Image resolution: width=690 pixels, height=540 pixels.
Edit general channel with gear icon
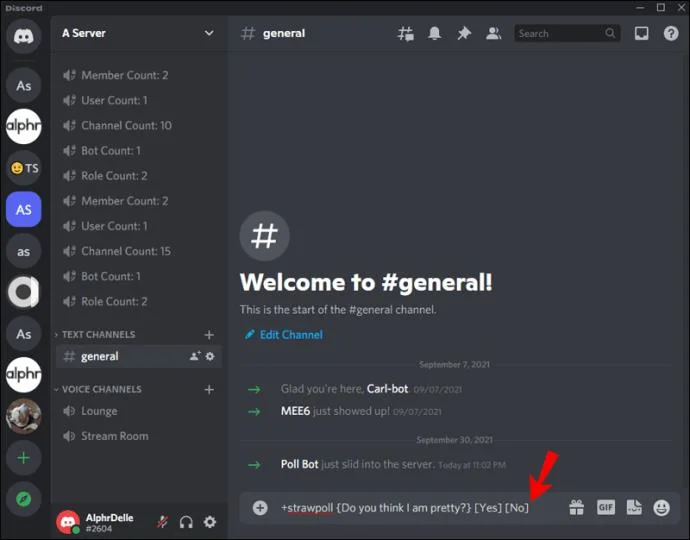pos(210,356)
